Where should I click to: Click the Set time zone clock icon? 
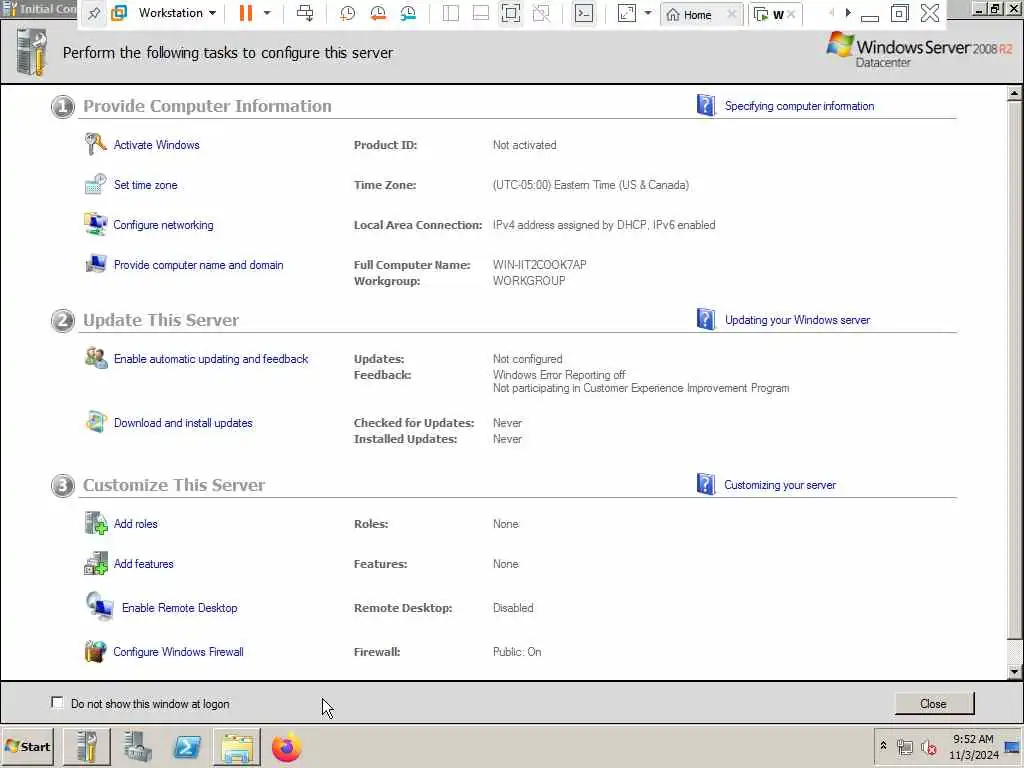95,184
